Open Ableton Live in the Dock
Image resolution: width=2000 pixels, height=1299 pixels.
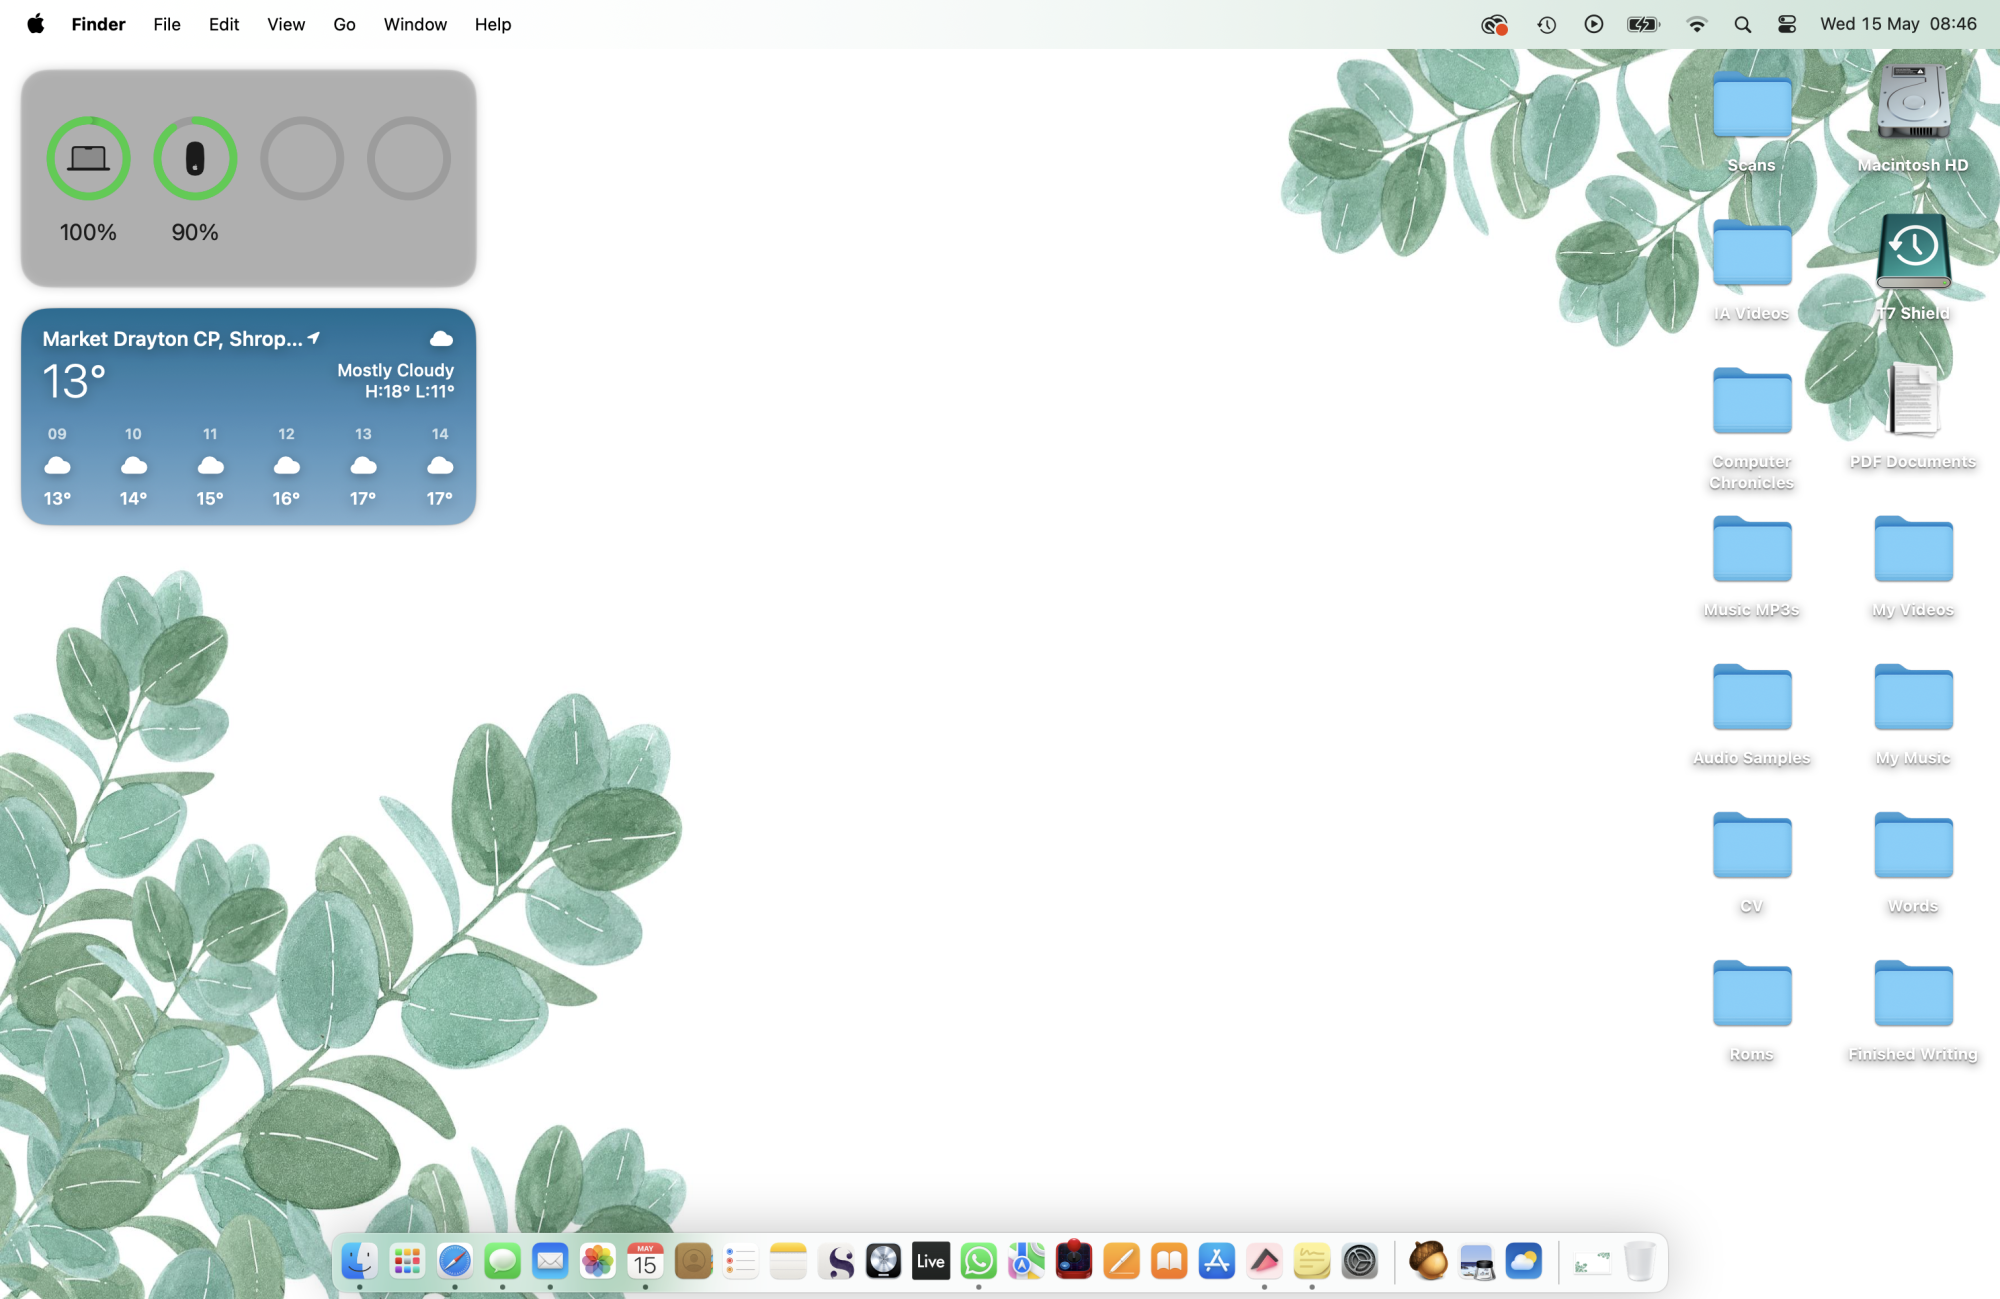(930, 1261)
